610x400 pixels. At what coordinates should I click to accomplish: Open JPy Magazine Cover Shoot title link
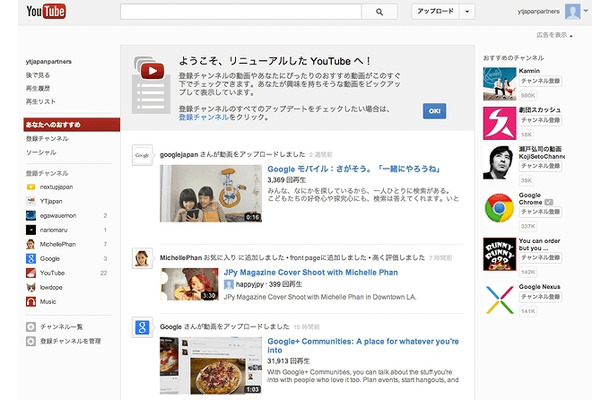point(311,272)
